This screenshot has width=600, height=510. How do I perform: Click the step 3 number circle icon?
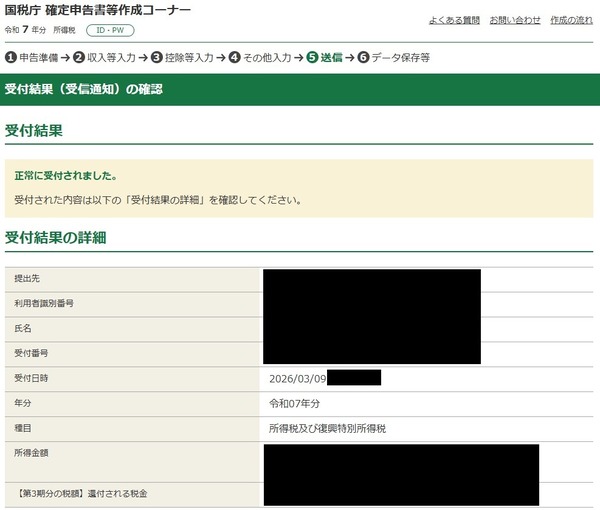(157, 58)
